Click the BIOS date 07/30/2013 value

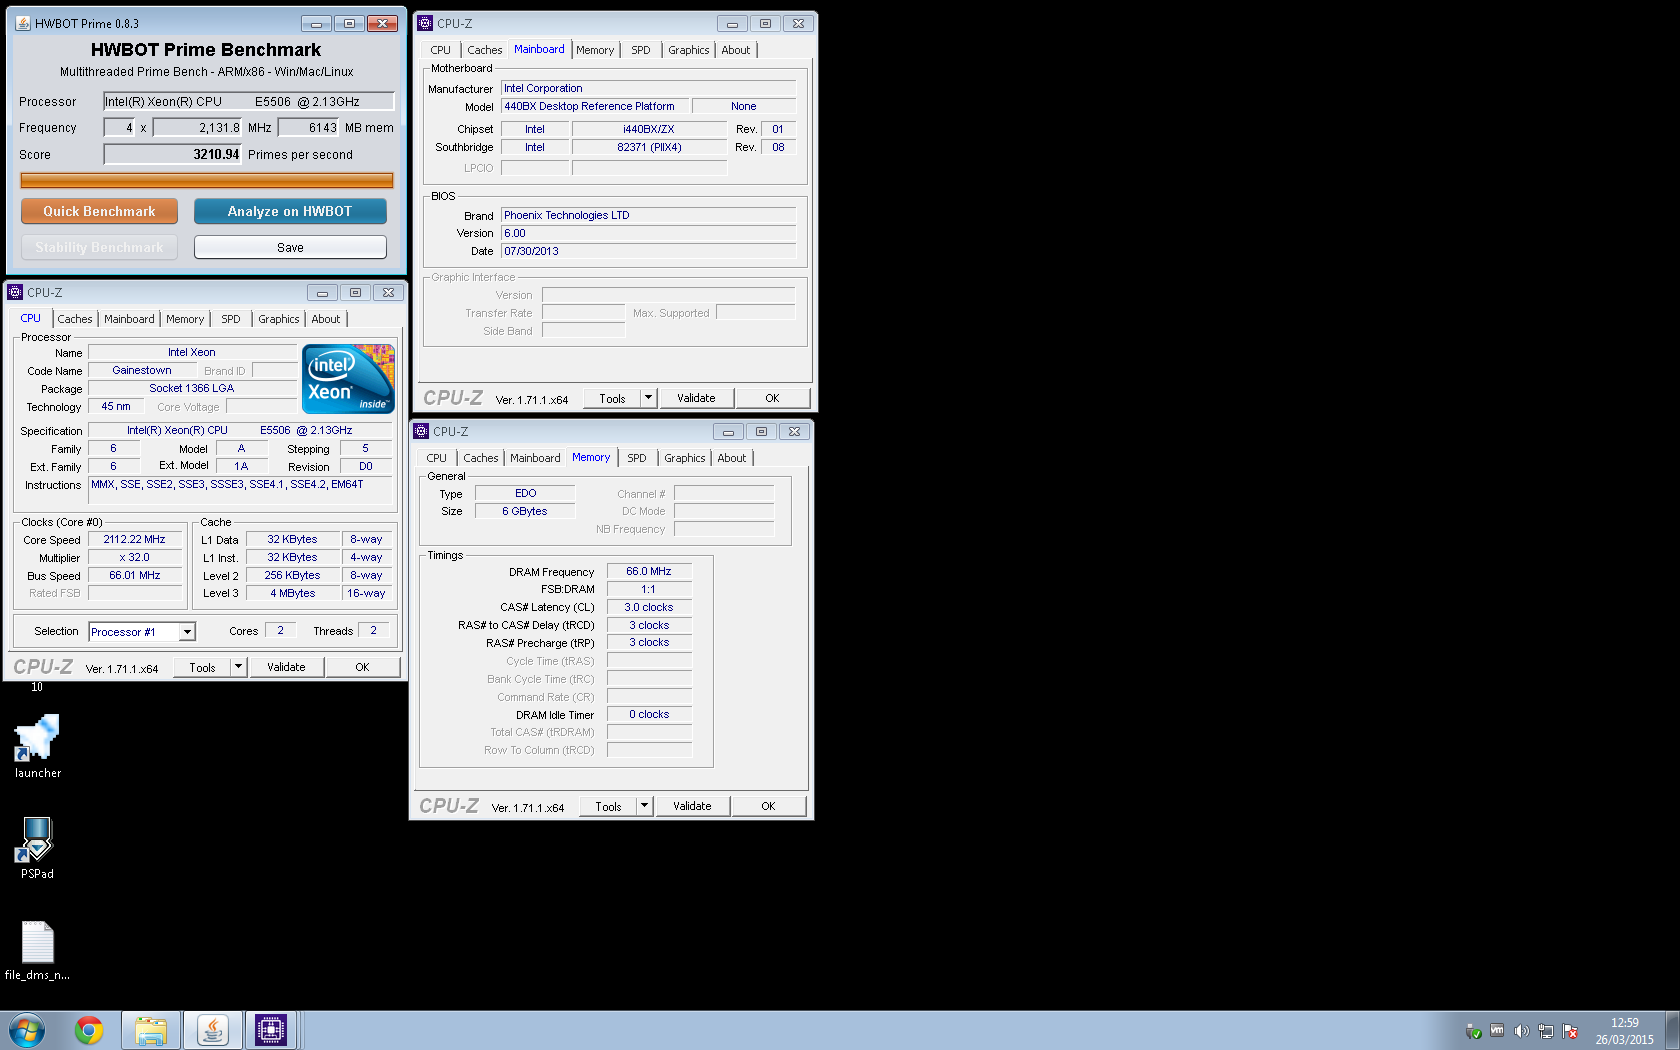[648, 251]
